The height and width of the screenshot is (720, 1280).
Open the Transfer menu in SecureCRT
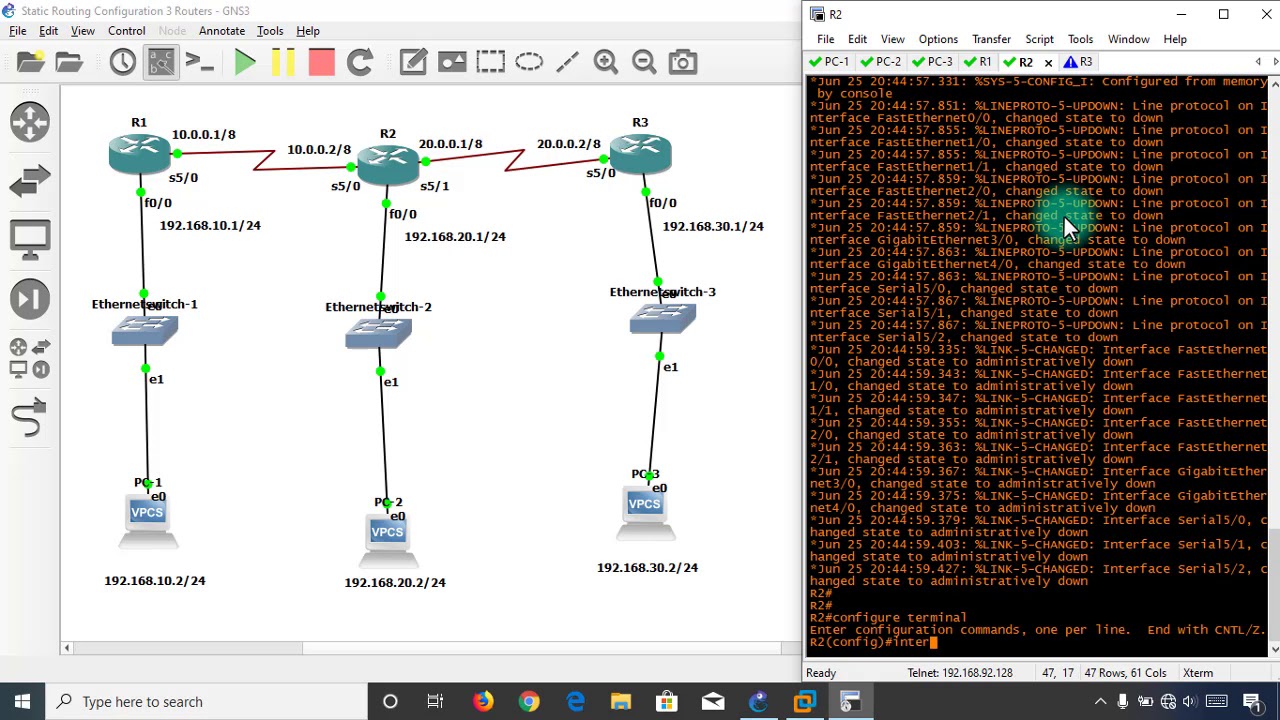pyautogui.click(x=991, y=39)
